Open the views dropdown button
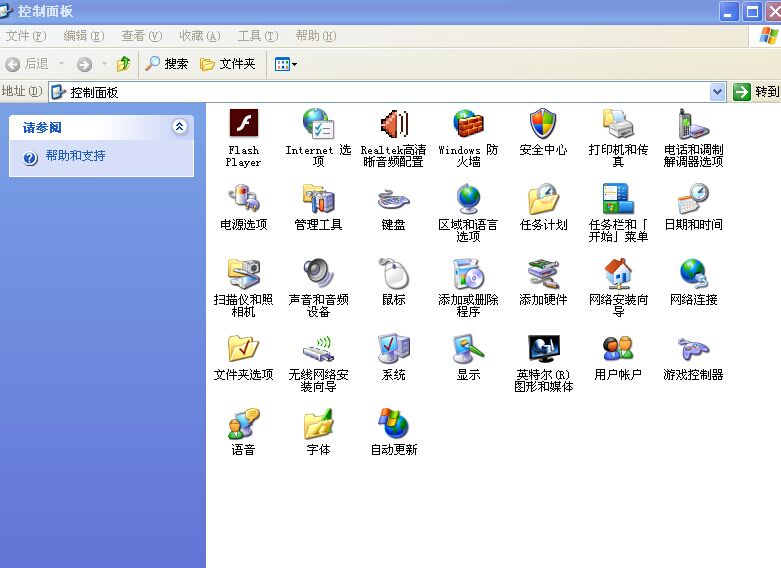Screen dimensions: 781x568 [286, 64]
